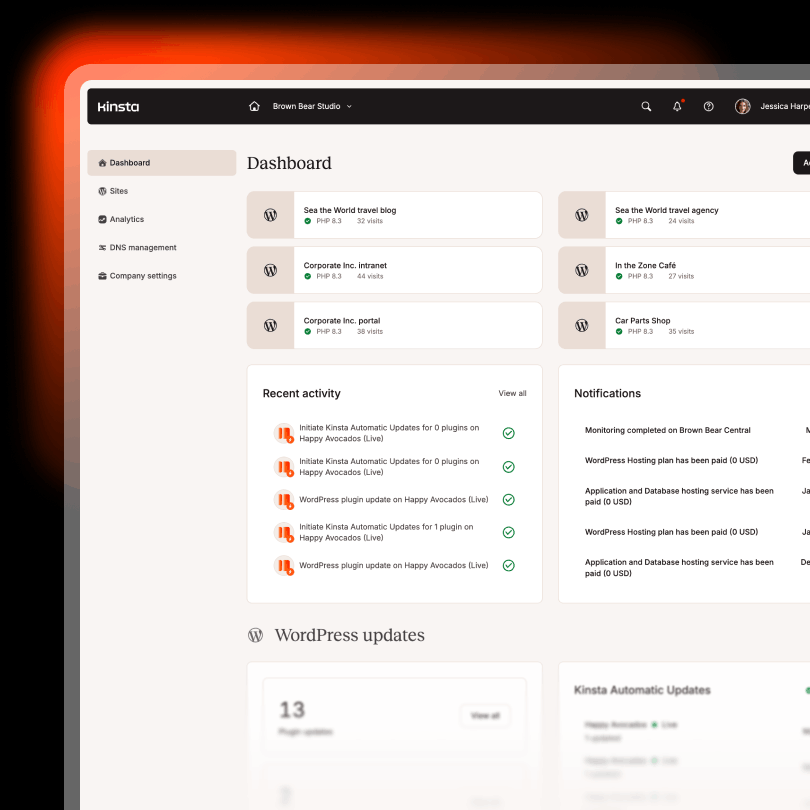Image resolution: width=810 pixels, height=810 pixels.
Task: Open the Sites section icon in sidebar
Action: point(104,191)
